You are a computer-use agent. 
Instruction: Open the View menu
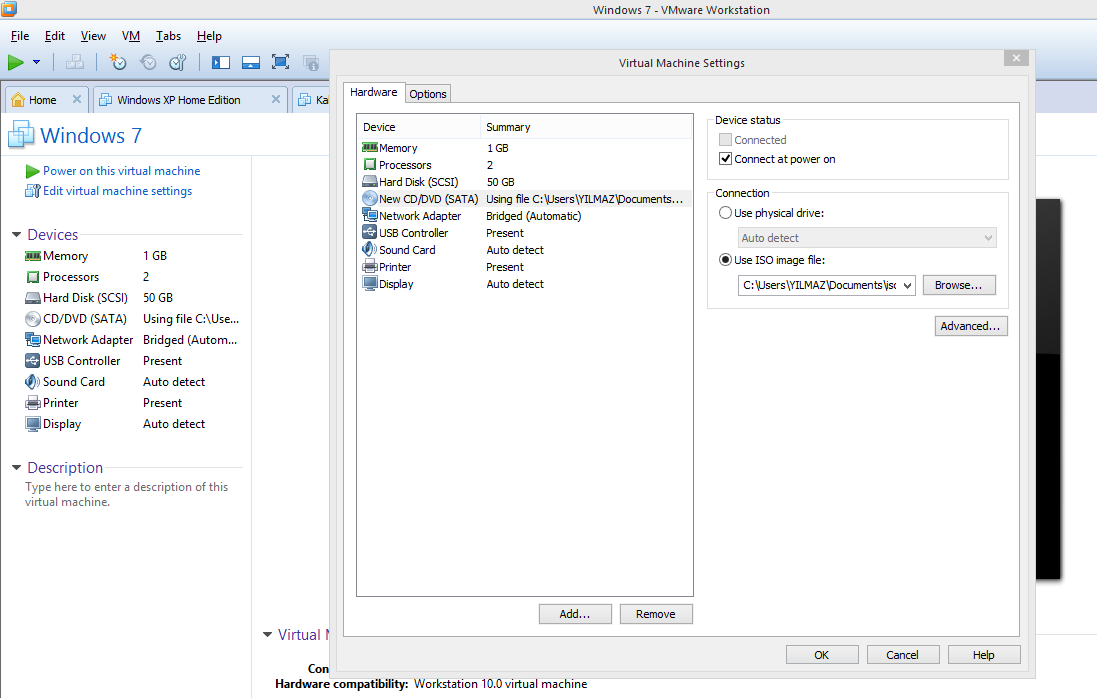click(93, 36)
